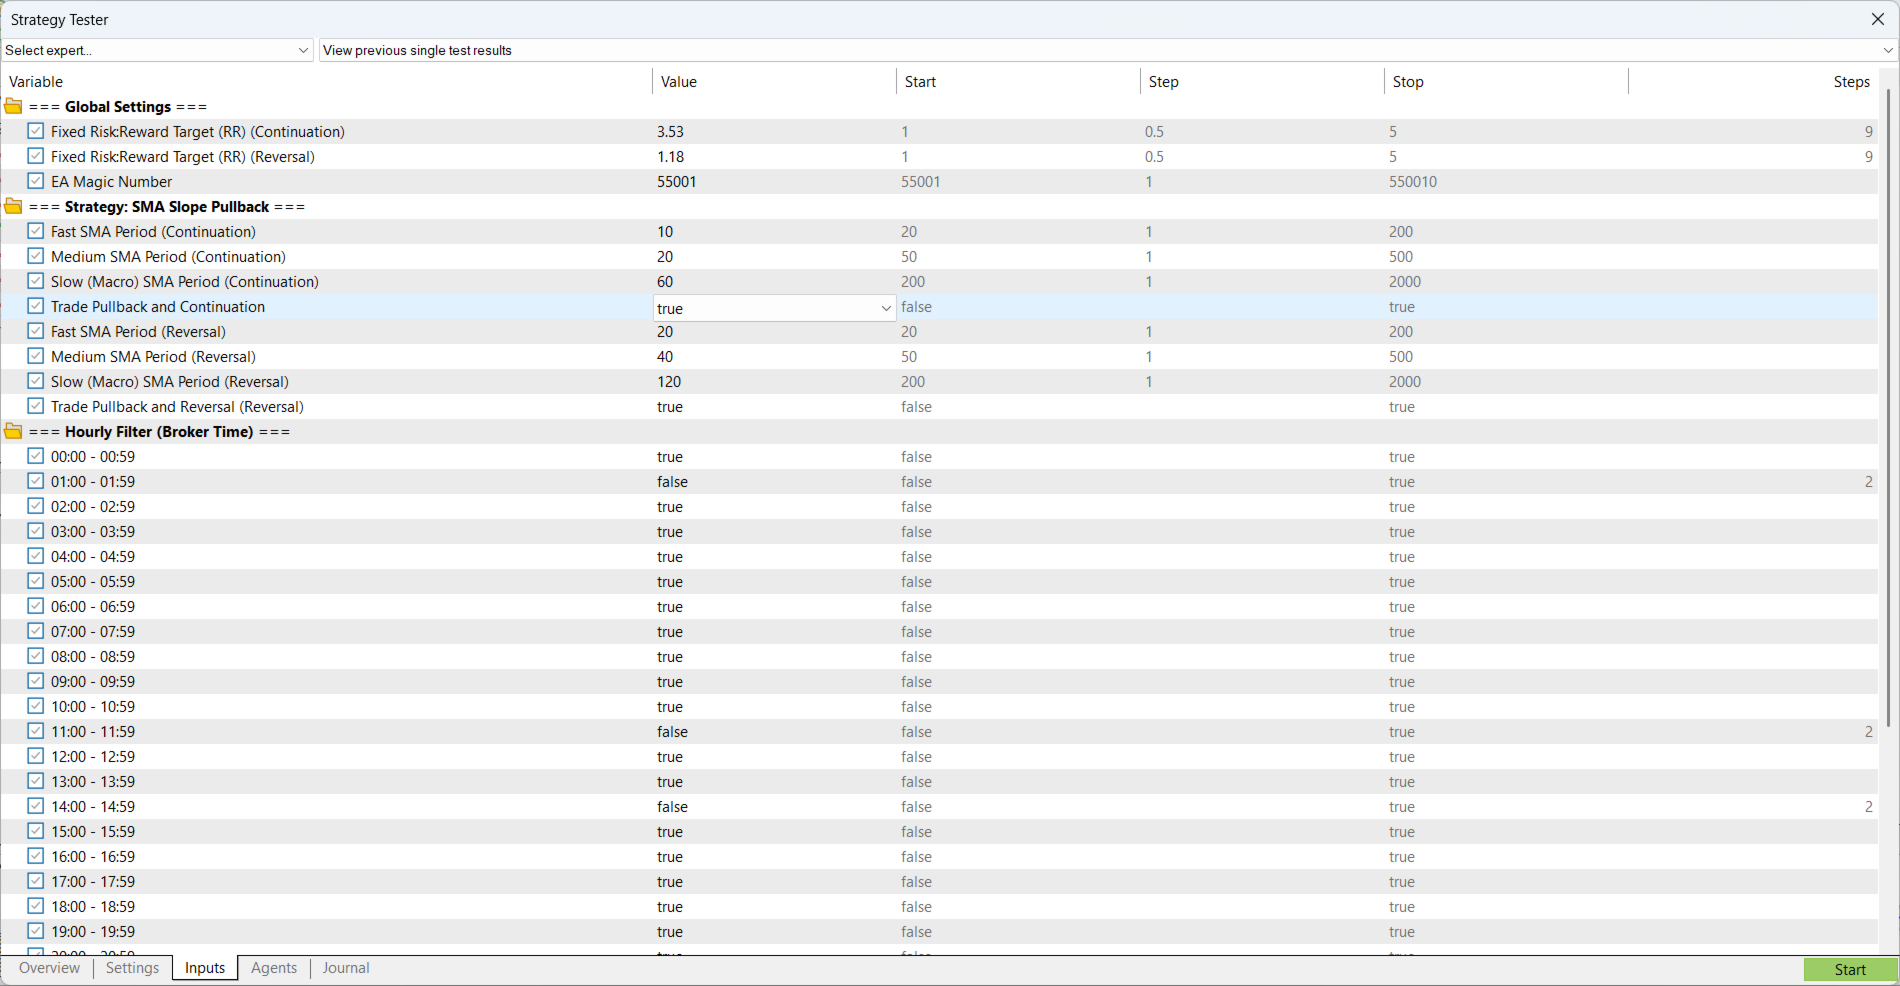Click the Global Settings folder icon
This screenshot has width=1900, height=986.
click(x=13, y=106)
